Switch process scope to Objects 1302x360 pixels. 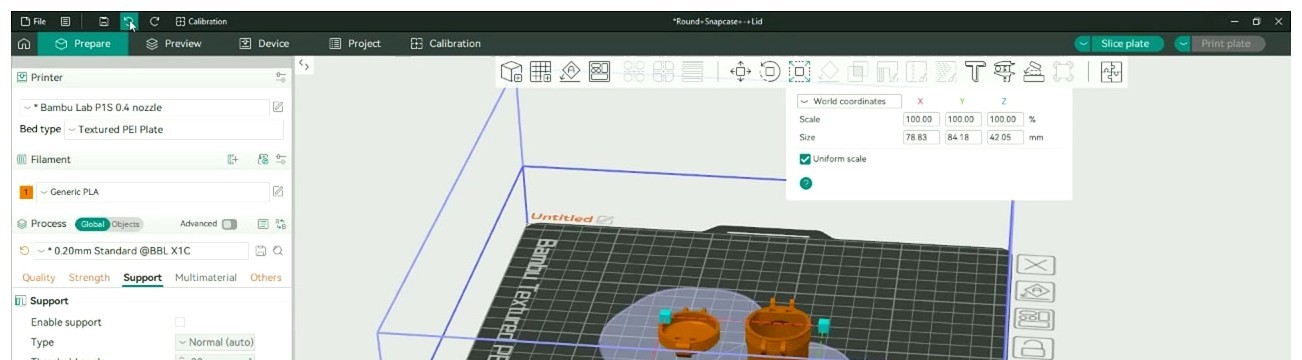126,224
